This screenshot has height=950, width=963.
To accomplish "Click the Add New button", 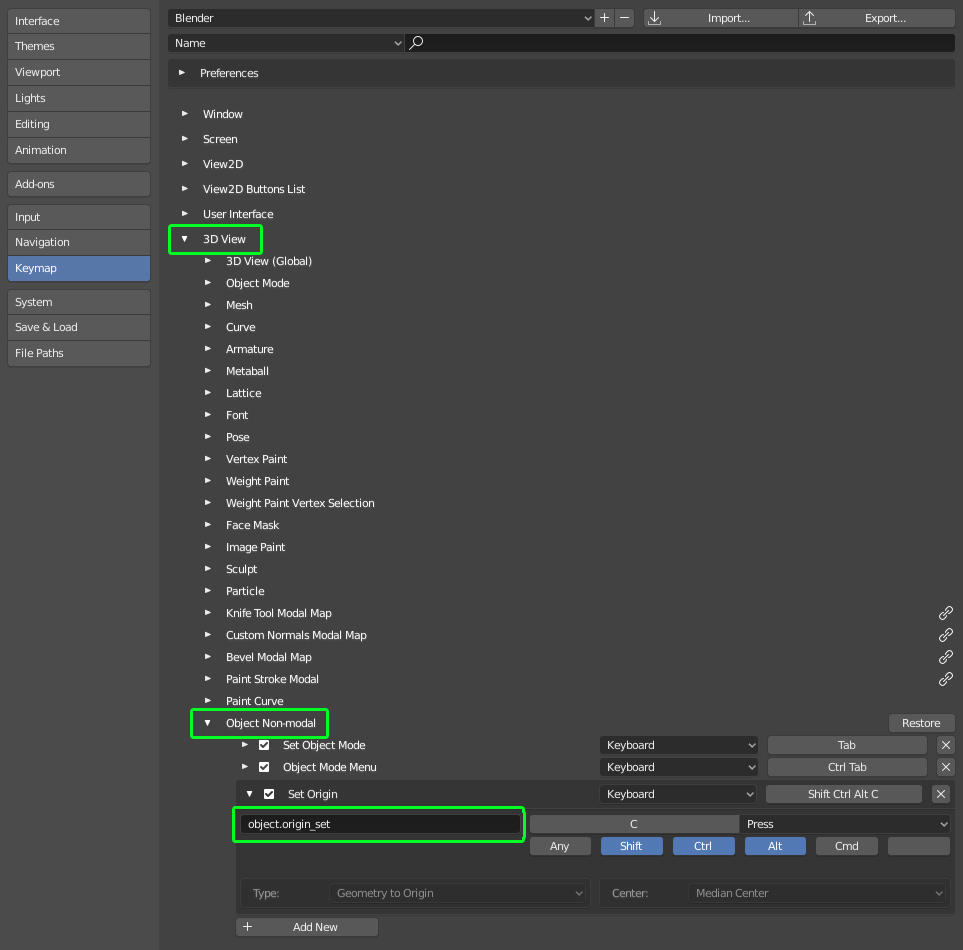I will 306,927.
